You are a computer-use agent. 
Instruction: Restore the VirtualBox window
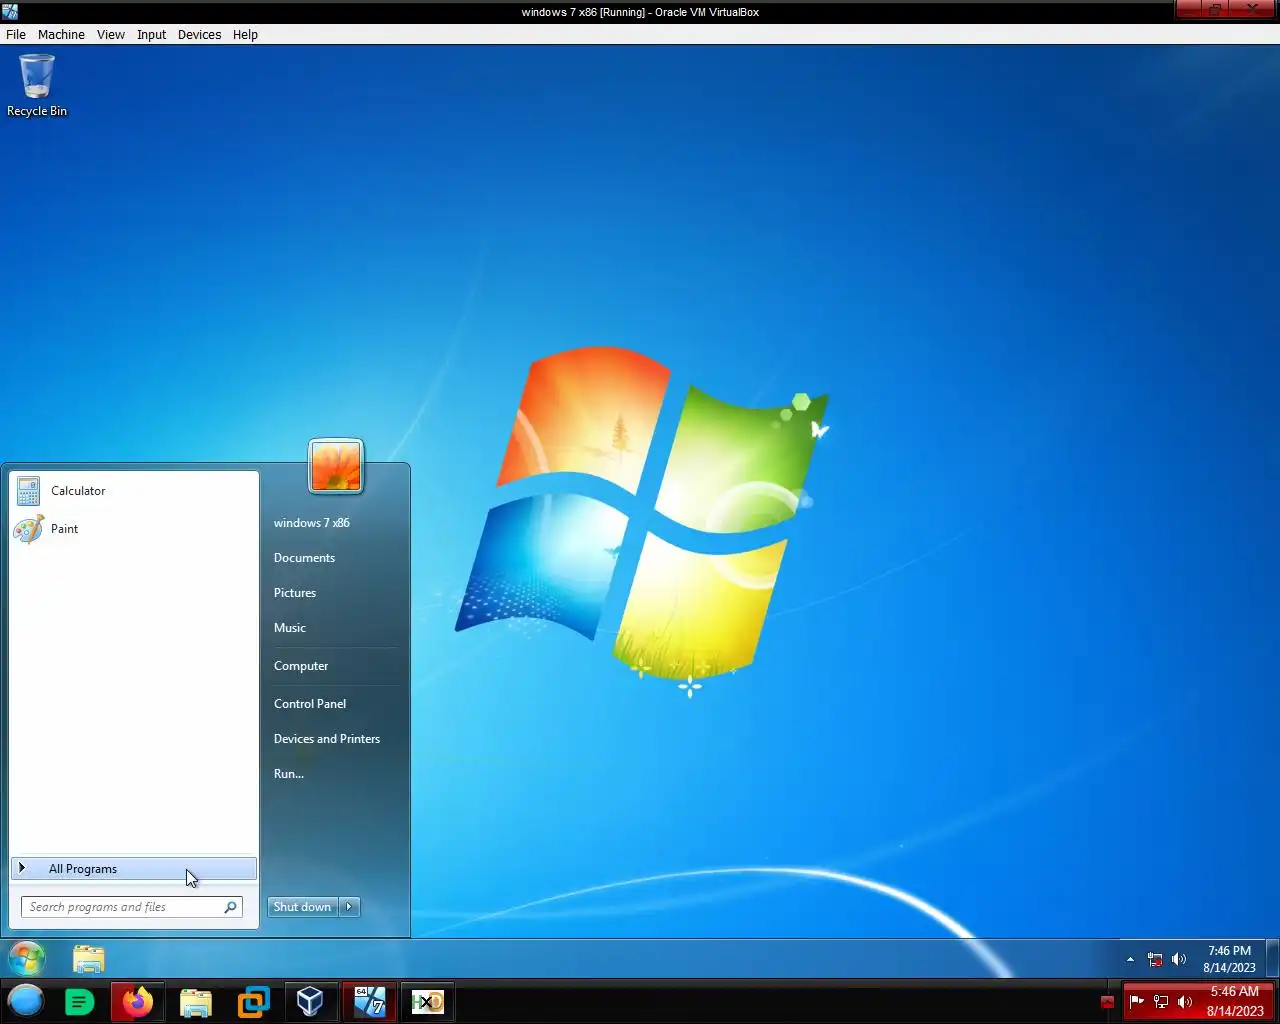[x=1215, y=10]
